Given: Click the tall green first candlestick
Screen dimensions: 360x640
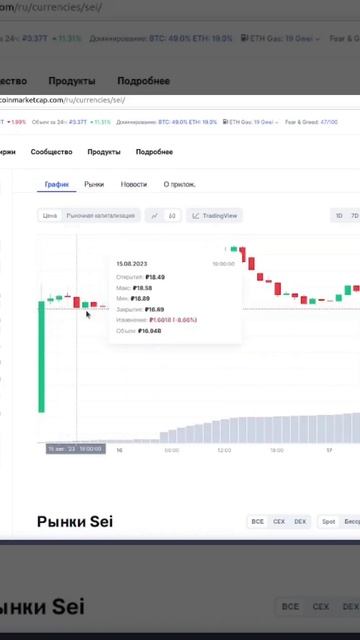Looking at the screenshot, I should [41, 357].
